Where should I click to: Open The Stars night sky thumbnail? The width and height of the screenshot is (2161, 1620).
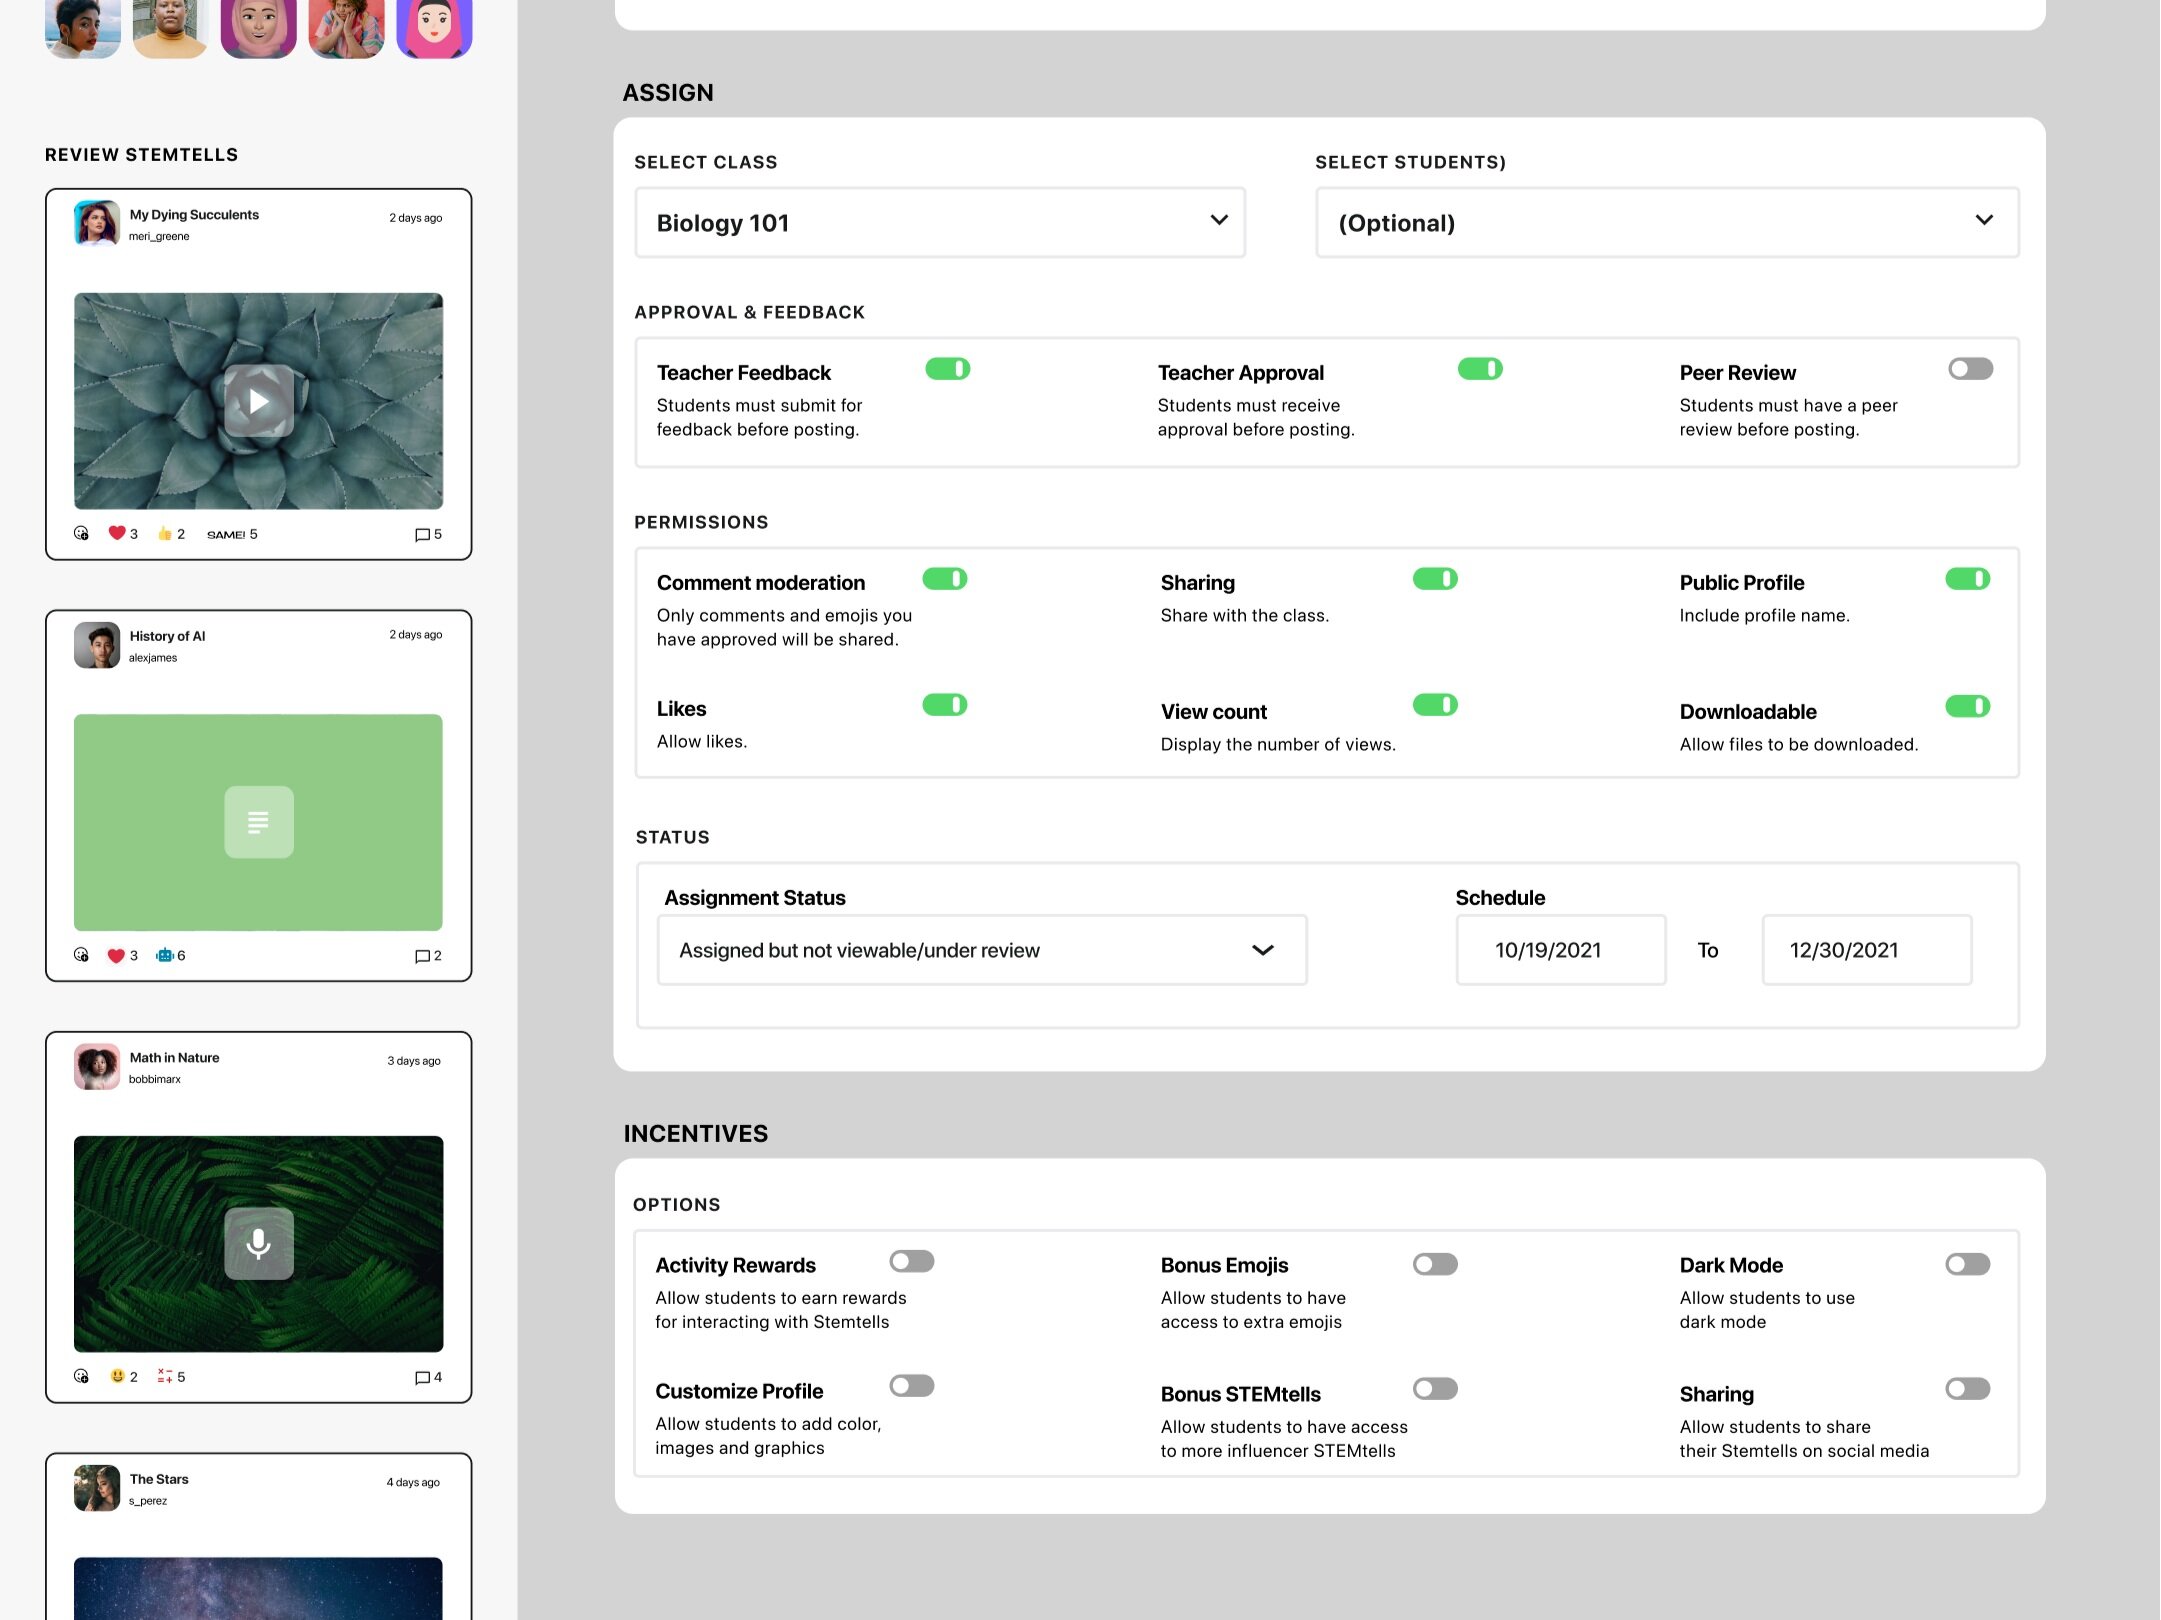(x=259, y=1588)
